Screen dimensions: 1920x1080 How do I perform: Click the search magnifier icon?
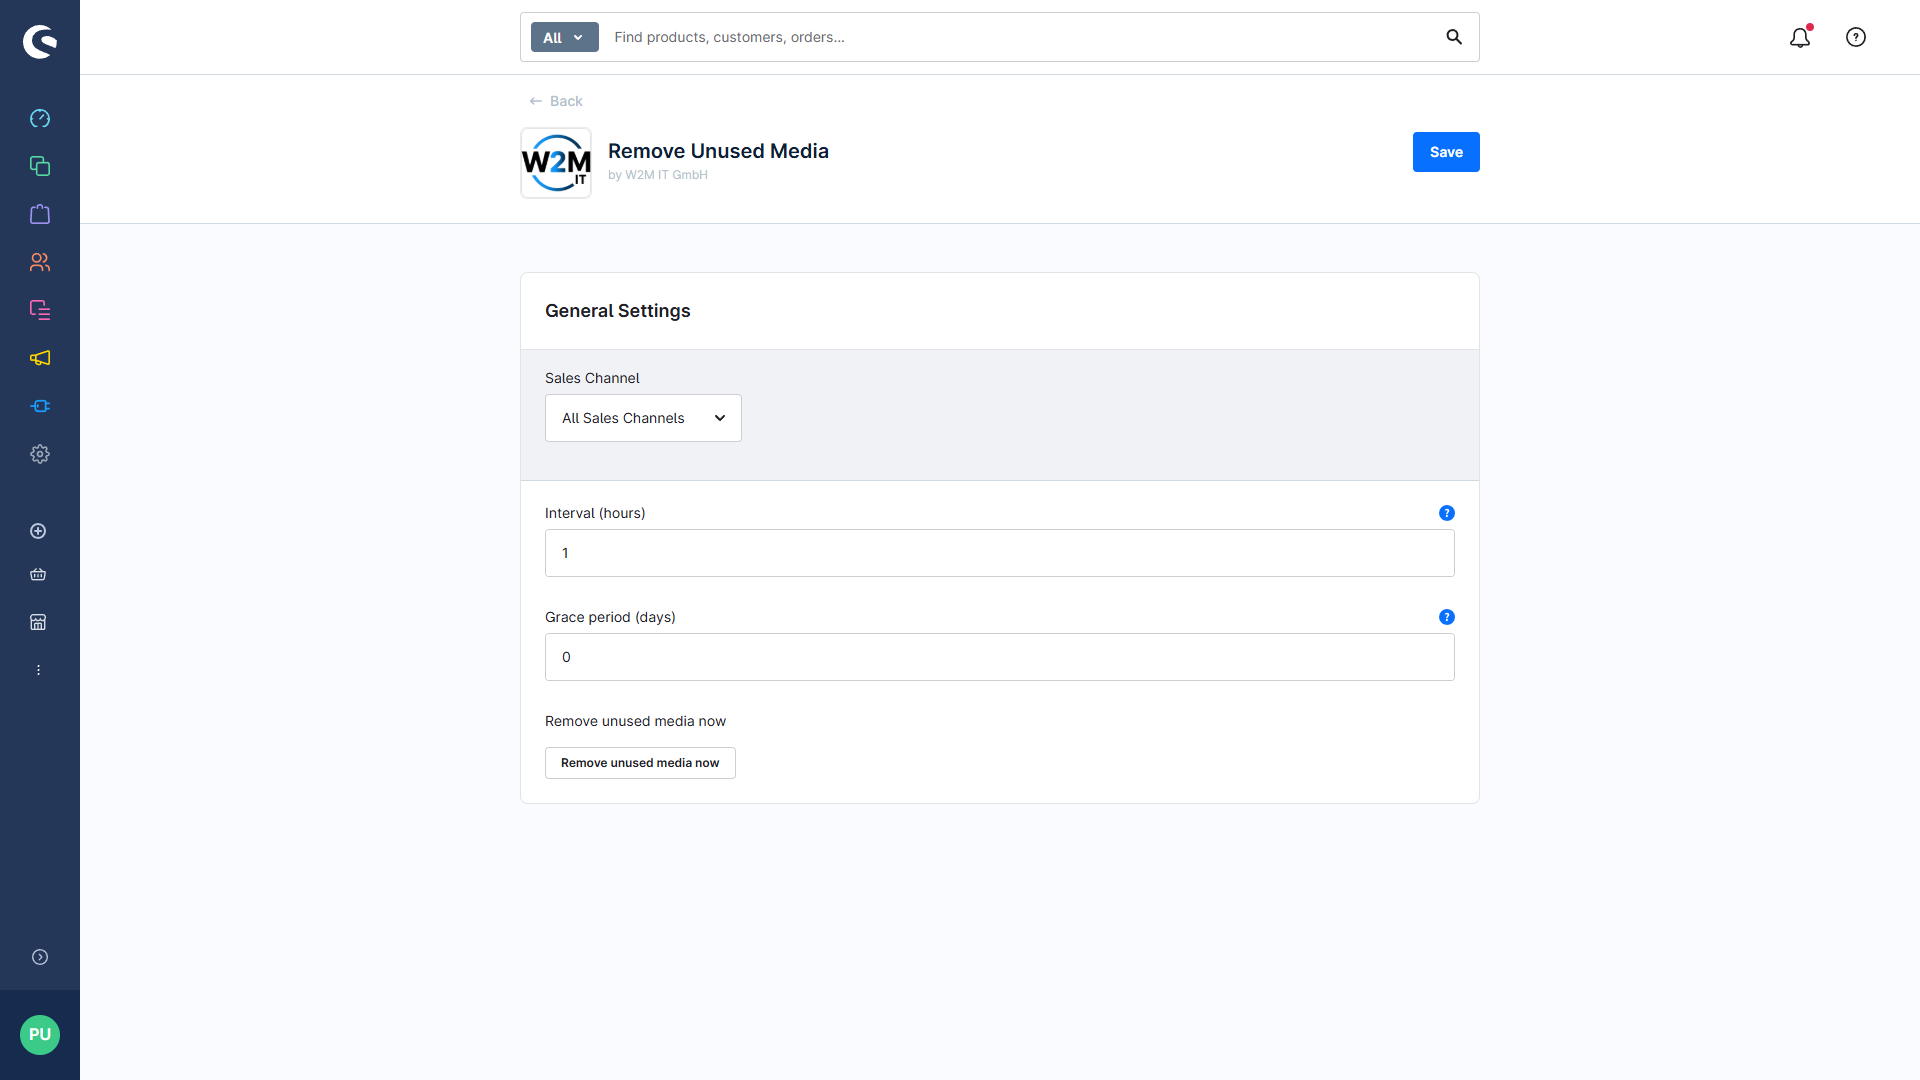1454,37
